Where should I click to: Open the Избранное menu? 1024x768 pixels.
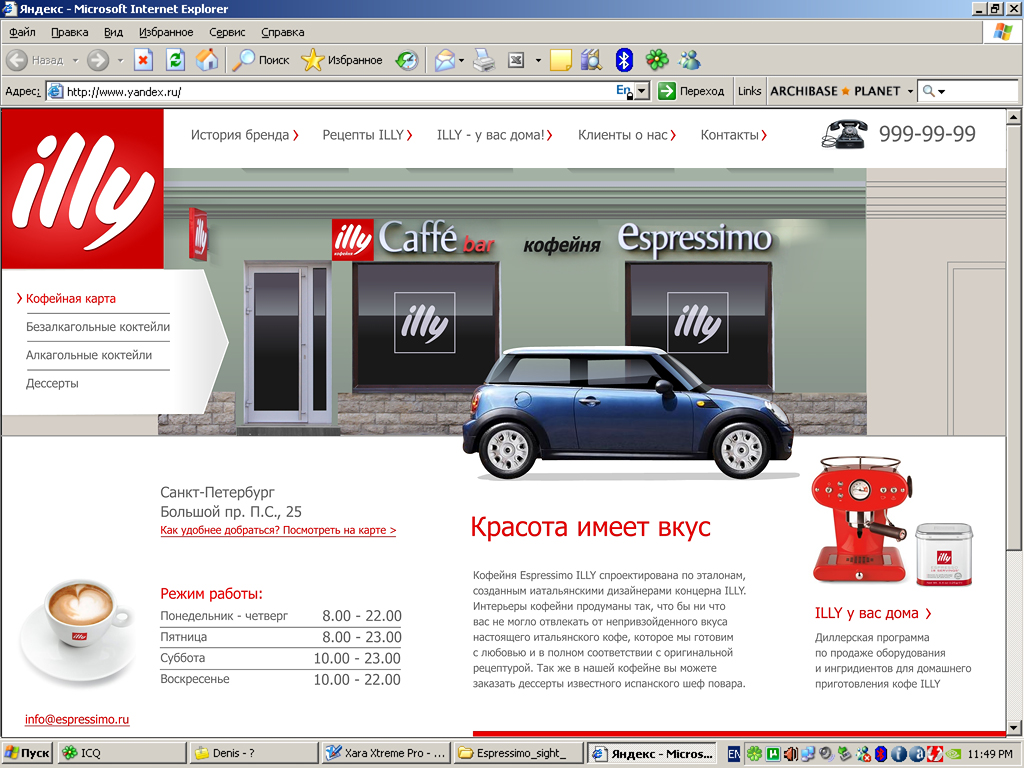click(167, 31)
